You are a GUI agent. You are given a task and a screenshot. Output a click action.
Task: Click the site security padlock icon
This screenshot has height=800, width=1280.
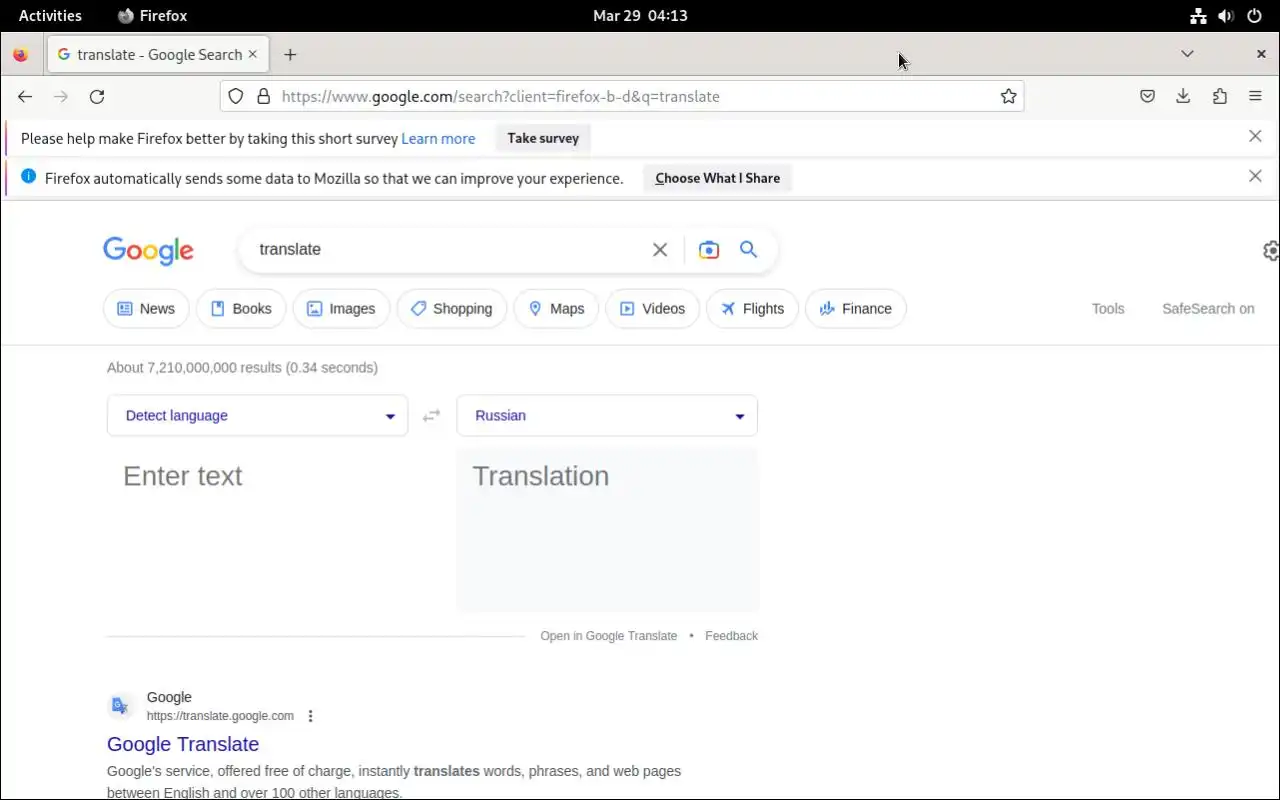pyautogui.click(x=264, y=96)
